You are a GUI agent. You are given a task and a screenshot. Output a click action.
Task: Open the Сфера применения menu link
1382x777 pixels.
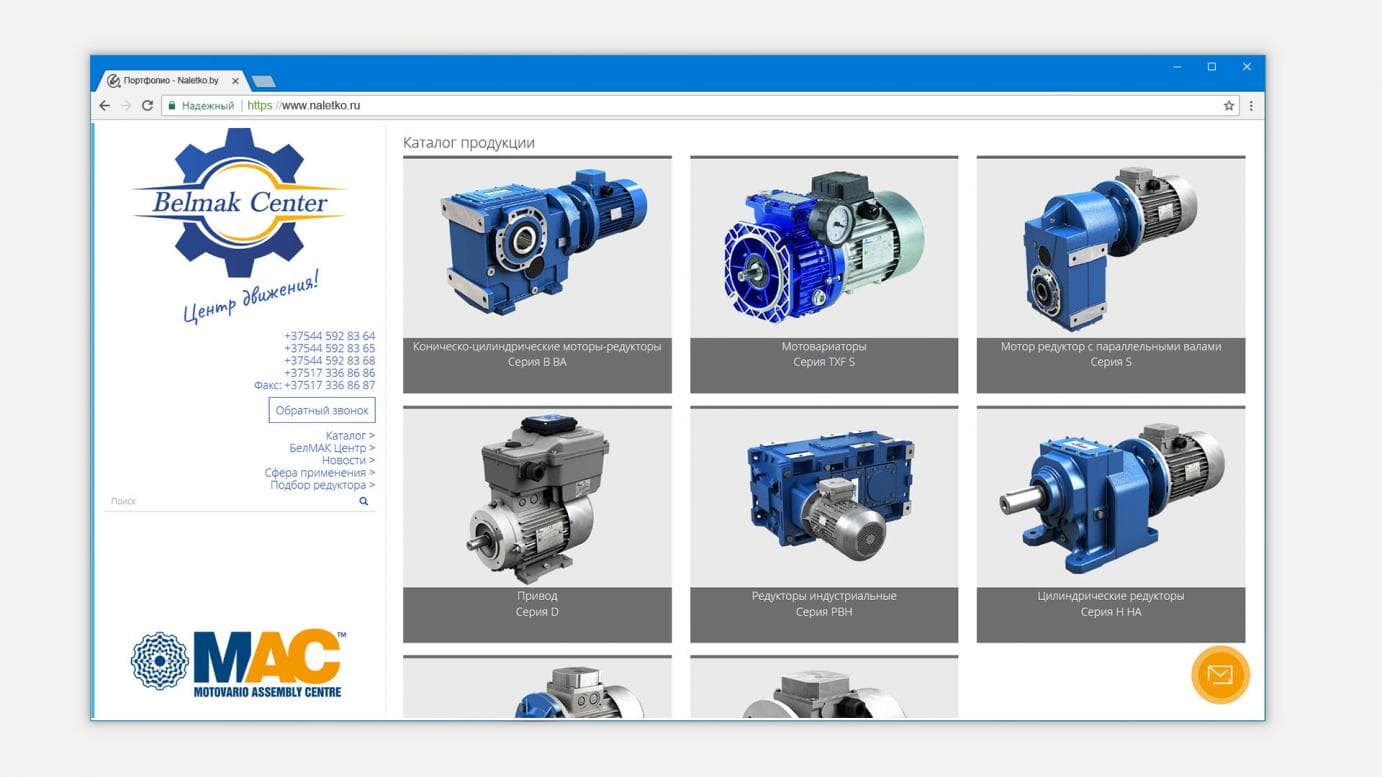pyautogui.click(x=320, y=473)
